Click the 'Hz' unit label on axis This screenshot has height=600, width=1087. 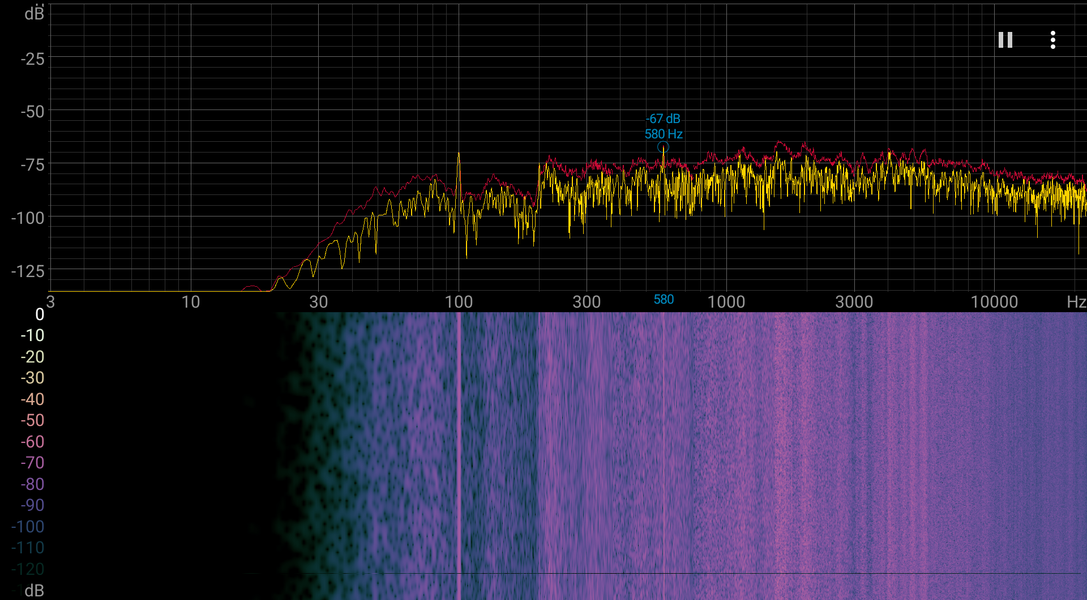click(x=1076, y=302)
